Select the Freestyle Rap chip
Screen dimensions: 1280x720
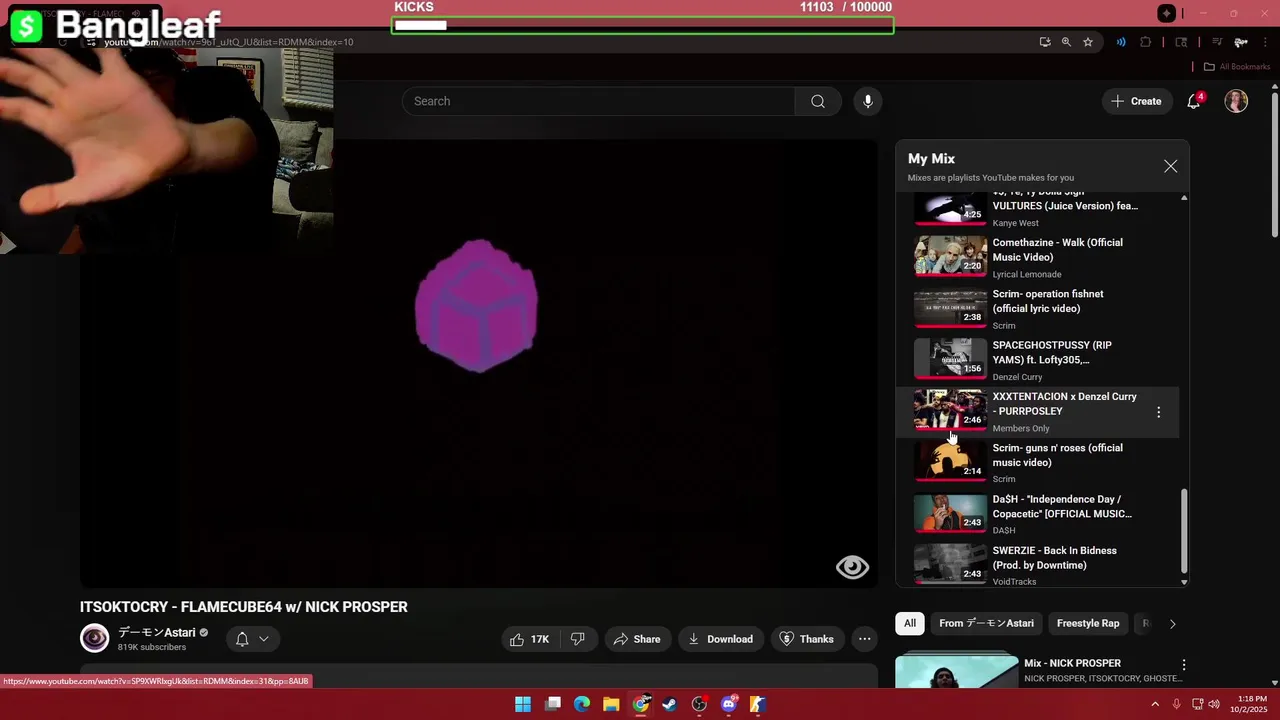pos(1088,623)
